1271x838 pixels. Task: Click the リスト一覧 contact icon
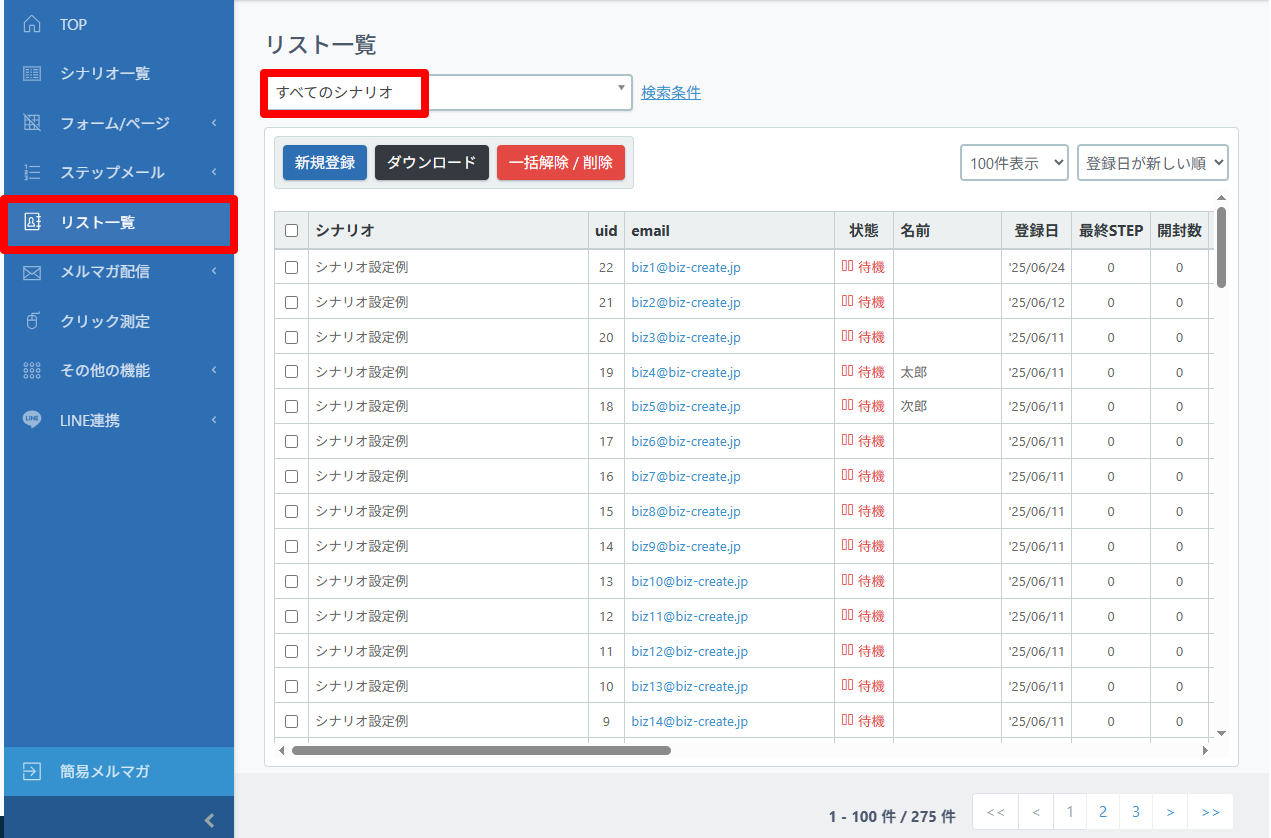32,222
